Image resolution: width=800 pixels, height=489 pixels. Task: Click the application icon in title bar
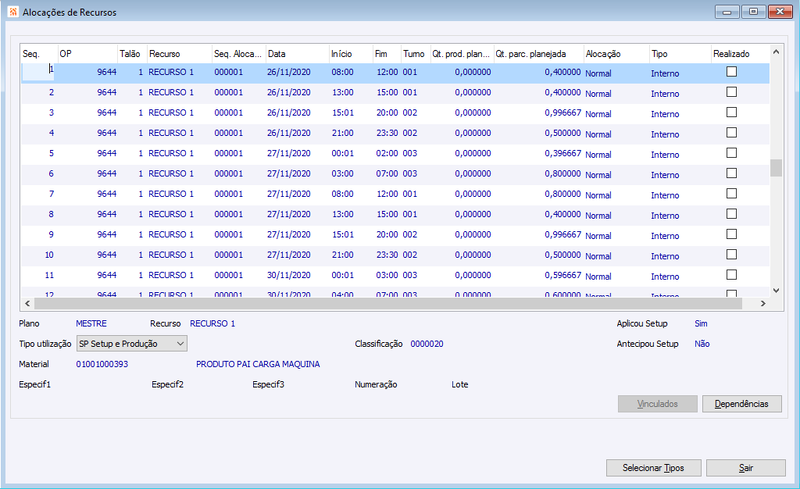coord(13,12)
